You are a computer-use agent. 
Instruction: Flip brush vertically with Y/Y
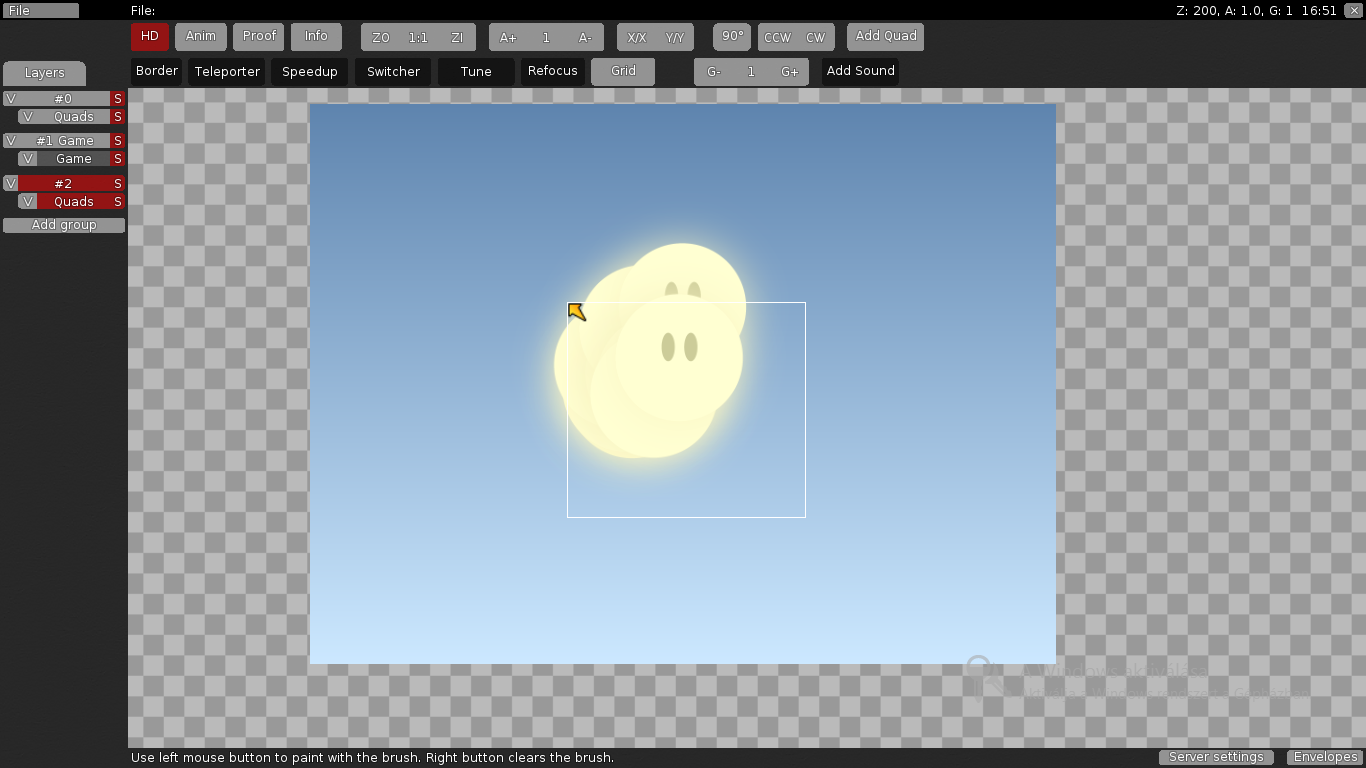coord(675,38)
